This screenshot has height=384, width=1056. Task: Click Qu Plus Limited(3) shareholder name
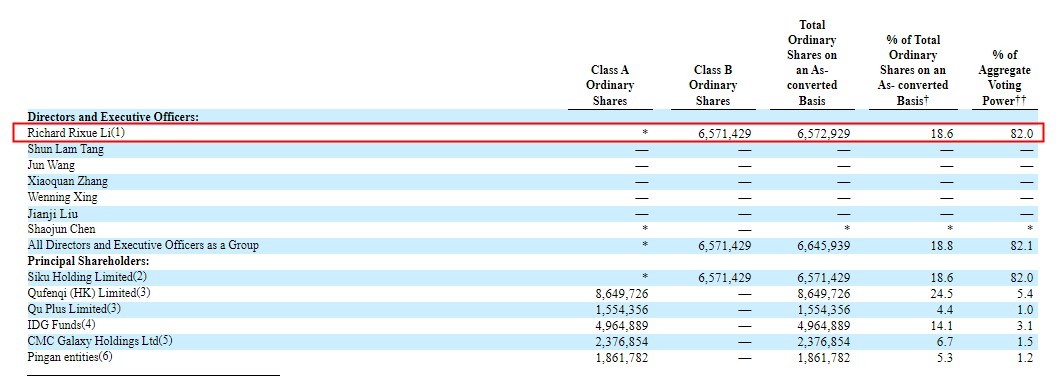(x=76, y=309)
